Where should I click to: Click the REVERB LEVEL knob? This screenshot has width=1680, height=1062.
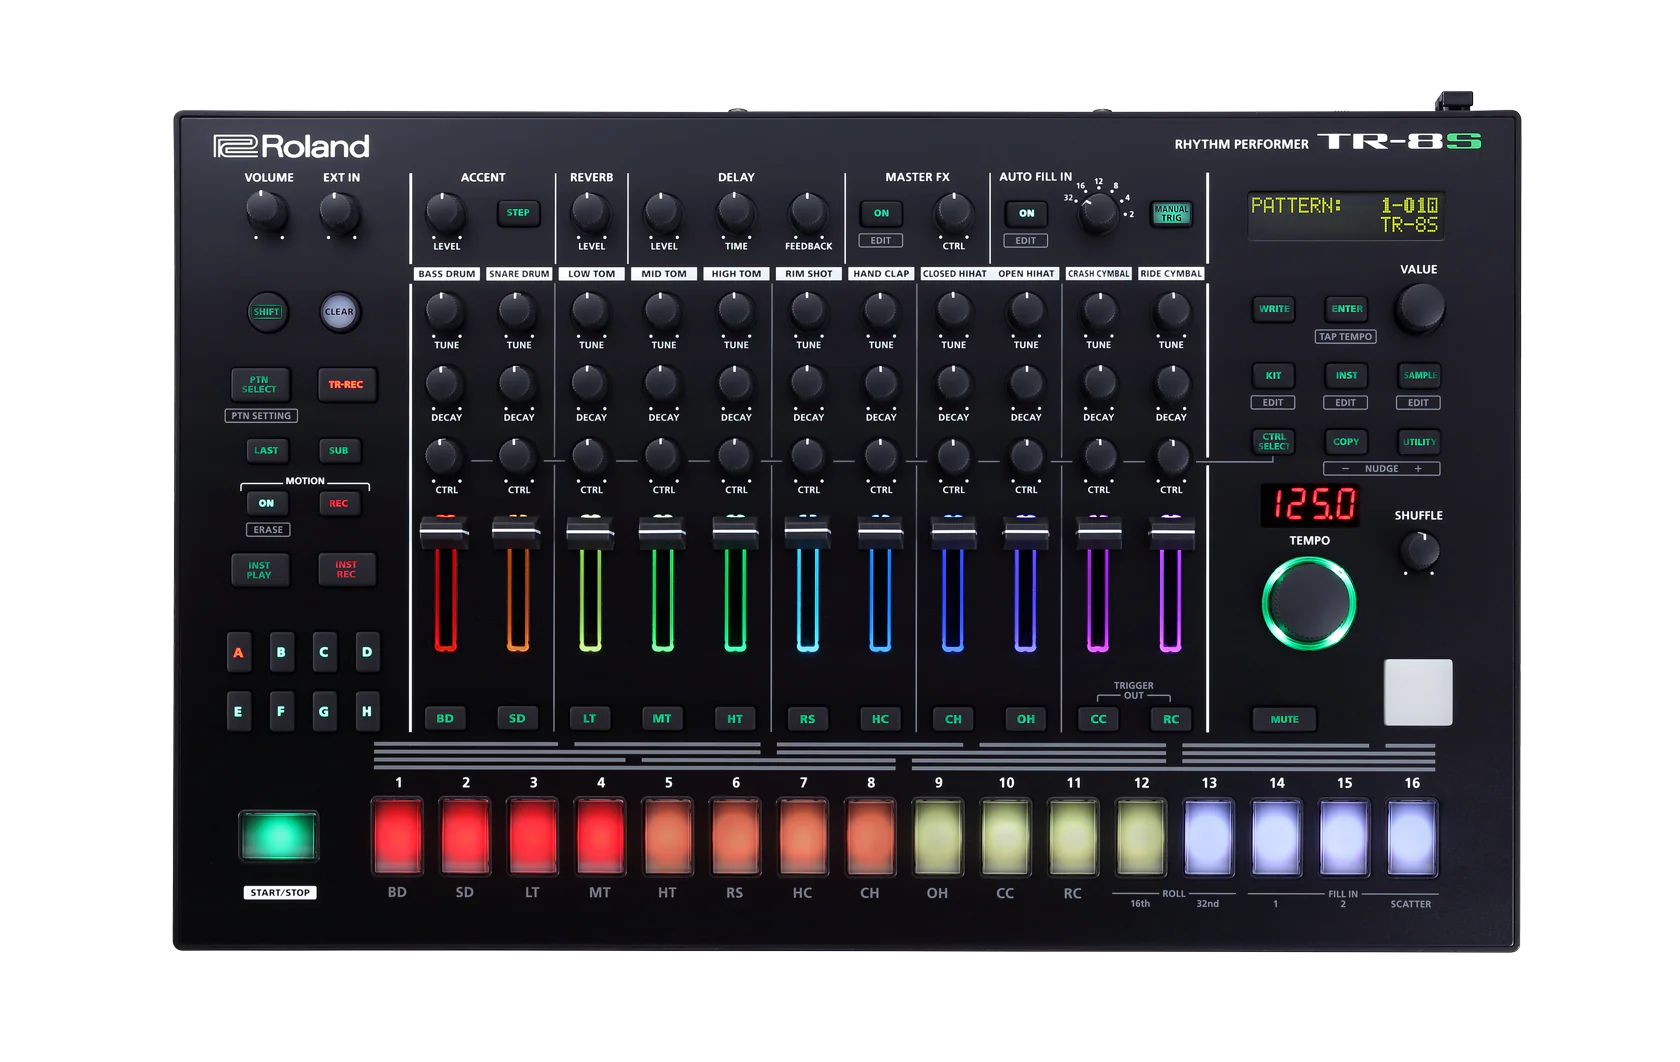[x=590, y=213]
